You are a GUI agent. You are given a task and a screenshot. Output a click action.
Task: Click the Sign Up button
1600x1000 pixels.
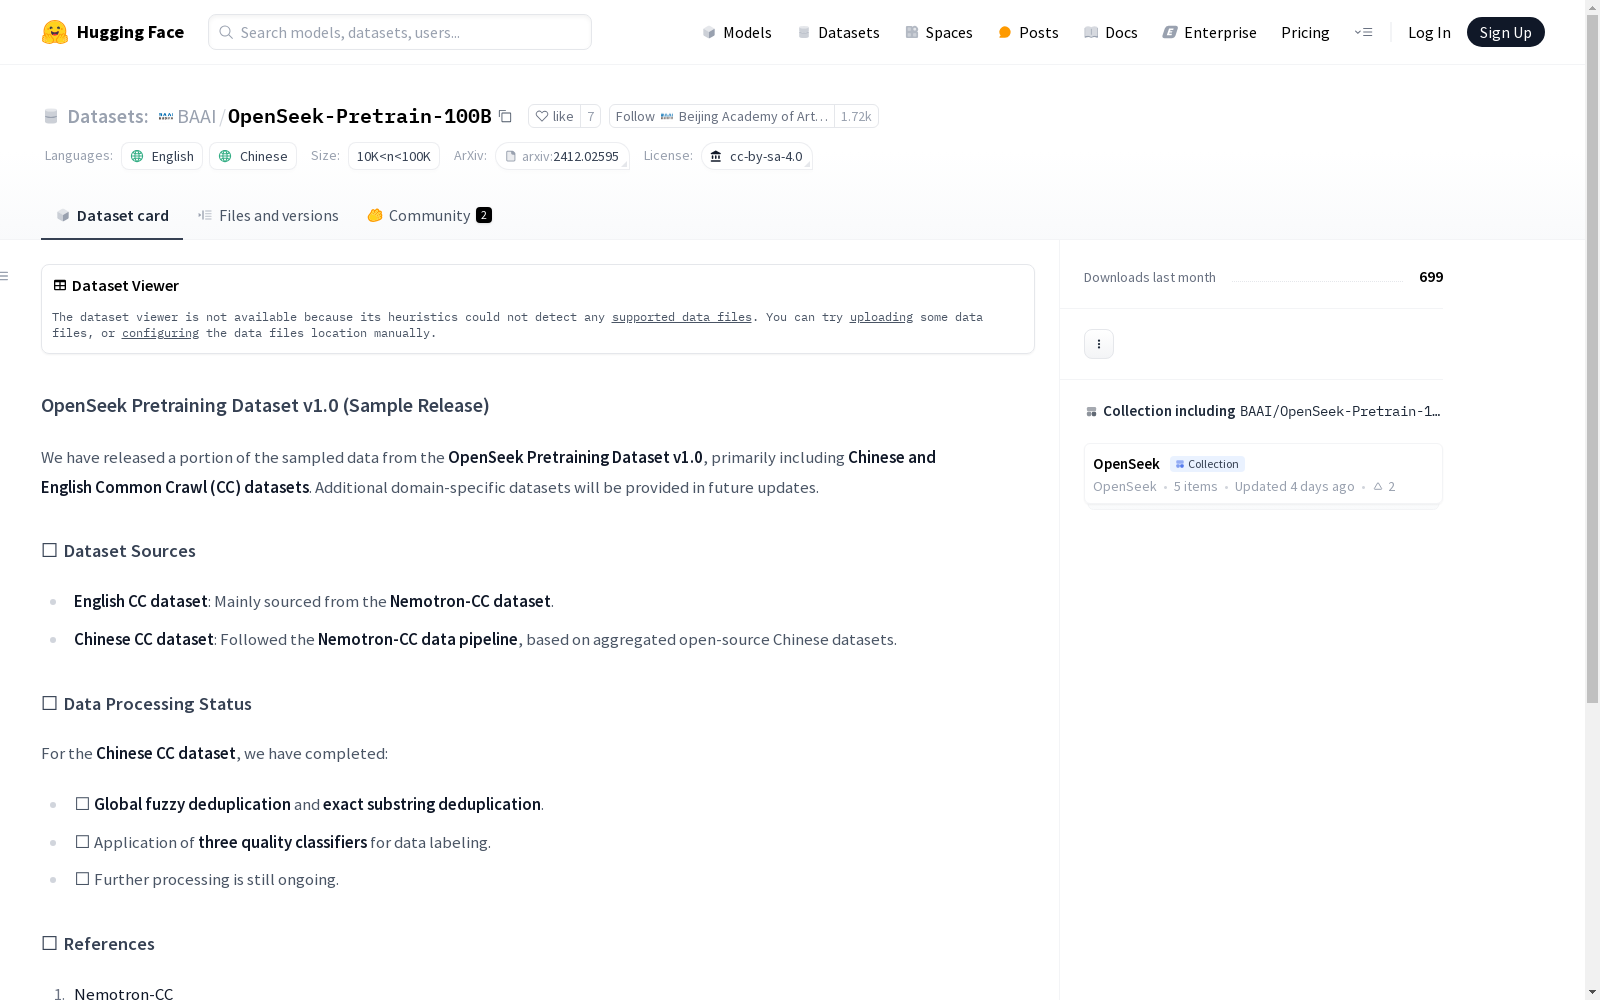coord(1505,32)
